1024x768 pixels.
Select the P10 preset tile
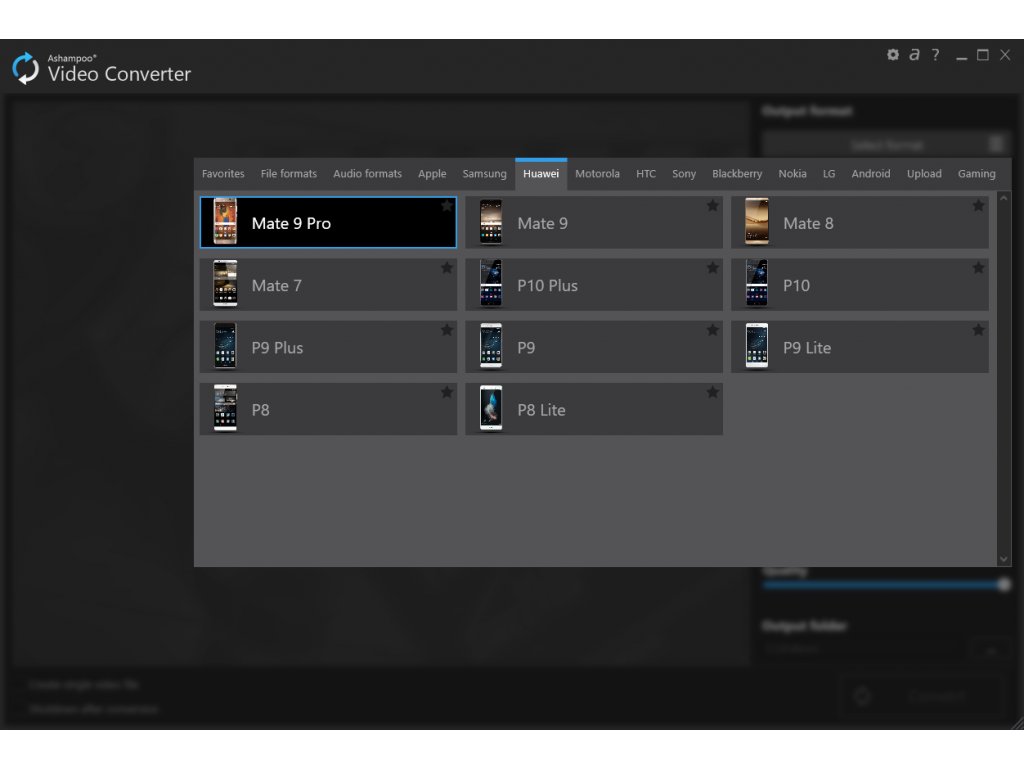[x=859, y=285]
